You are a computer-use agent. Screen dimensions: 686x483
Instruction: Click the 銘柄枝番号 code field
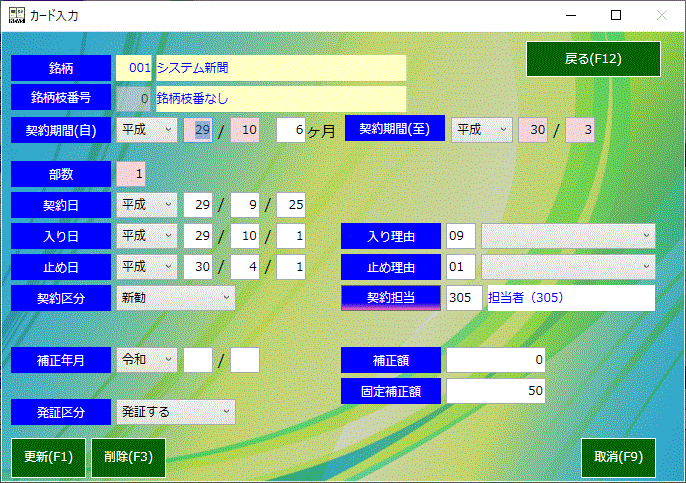click(x=133, y=99)
